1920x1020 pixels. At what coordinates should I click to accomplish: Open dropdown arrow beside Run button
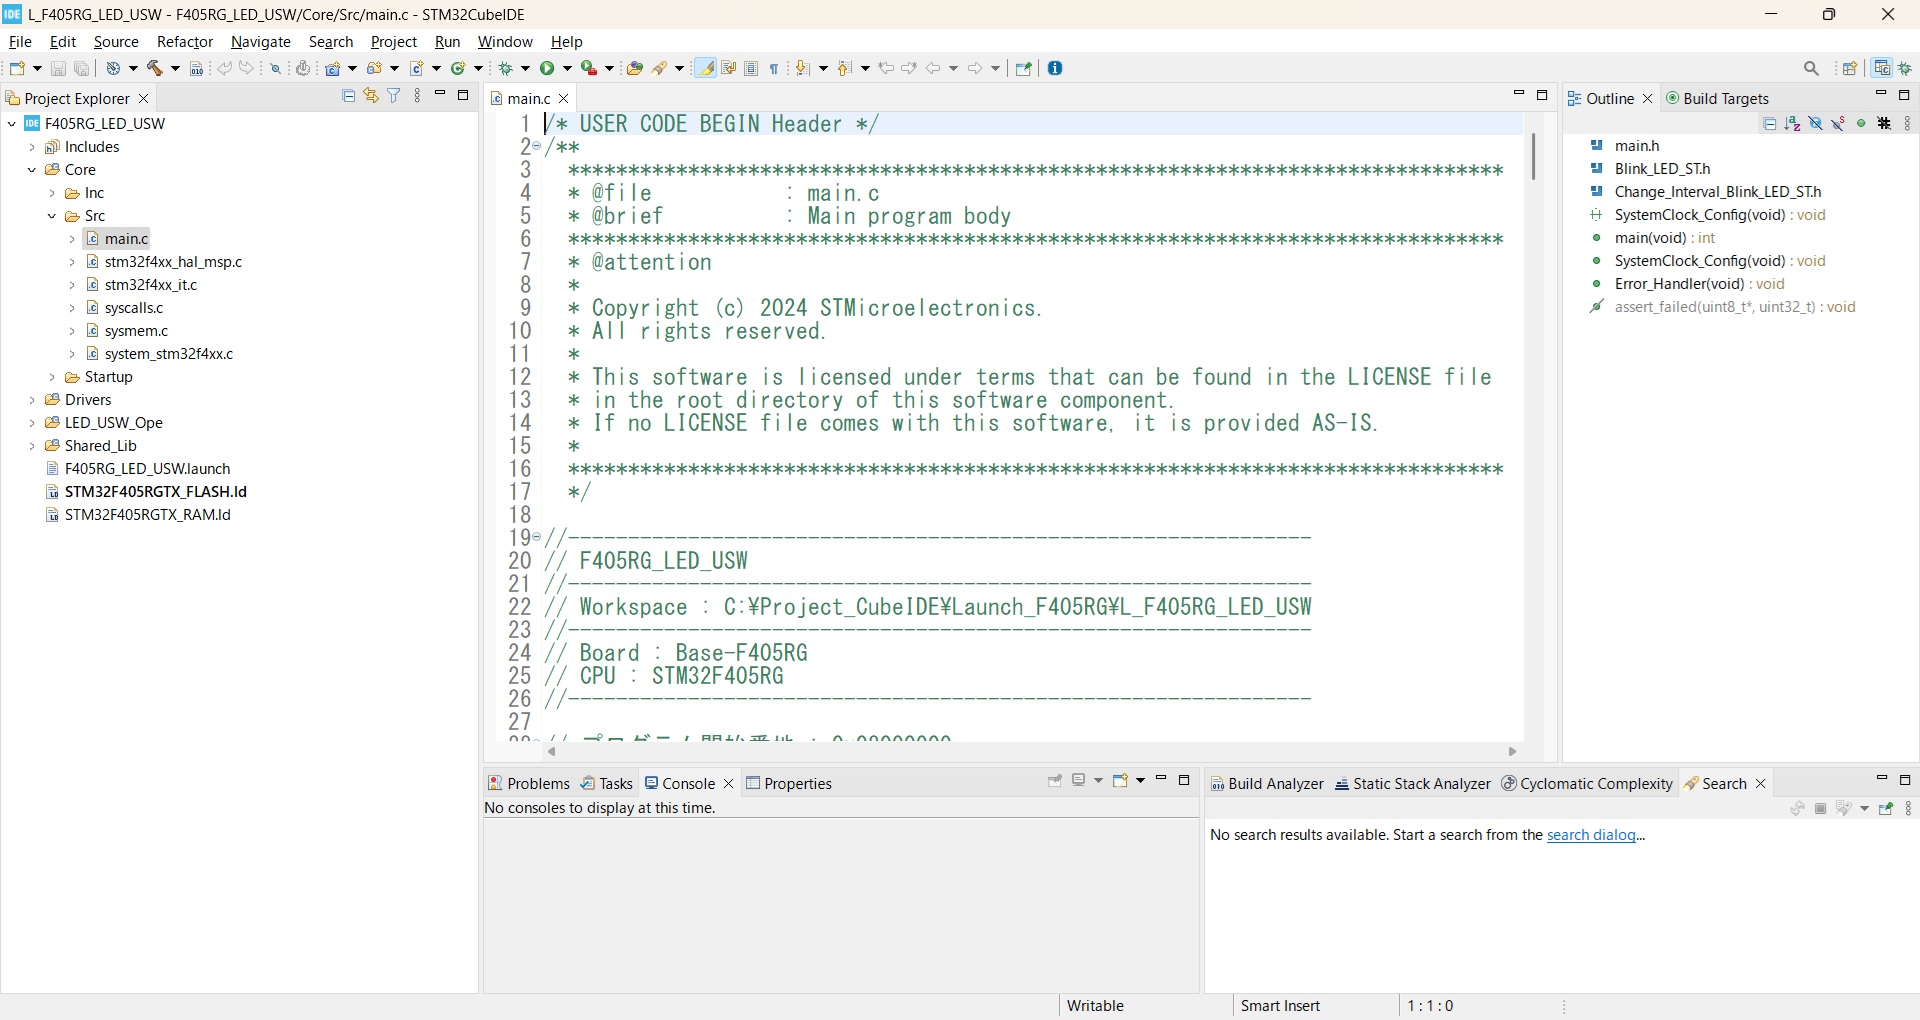(x=567, y=68)
